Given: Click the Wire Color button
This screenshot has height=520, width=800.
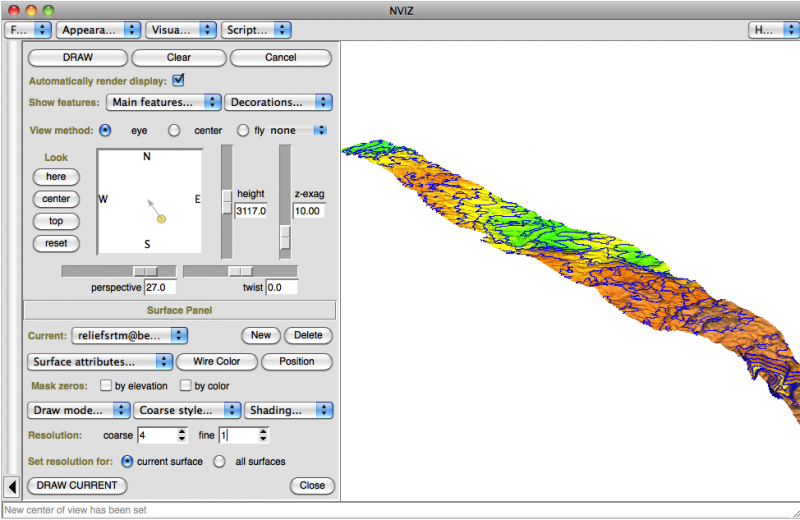Looking at the screenshot, I should coord(217,361).
